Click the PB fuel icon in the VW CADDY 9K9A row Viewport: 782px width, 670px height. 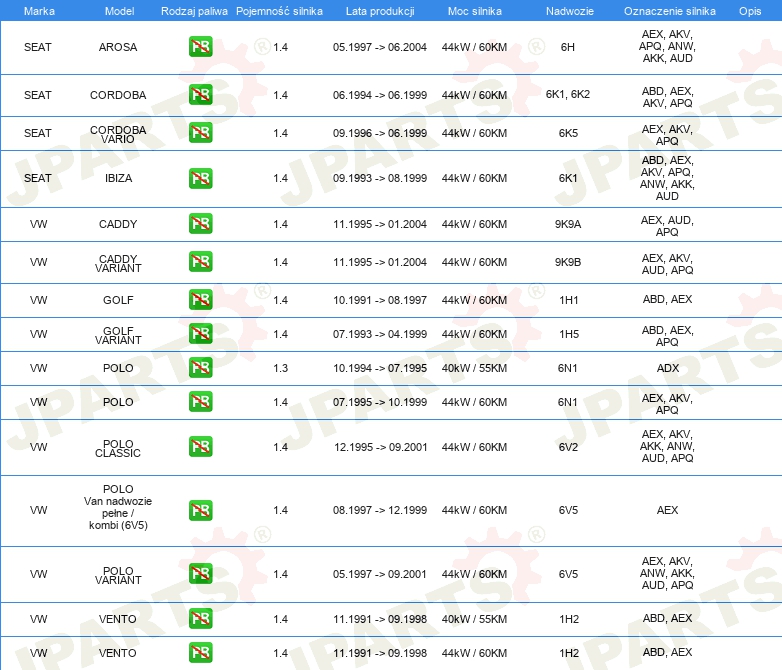coord(200,223)
